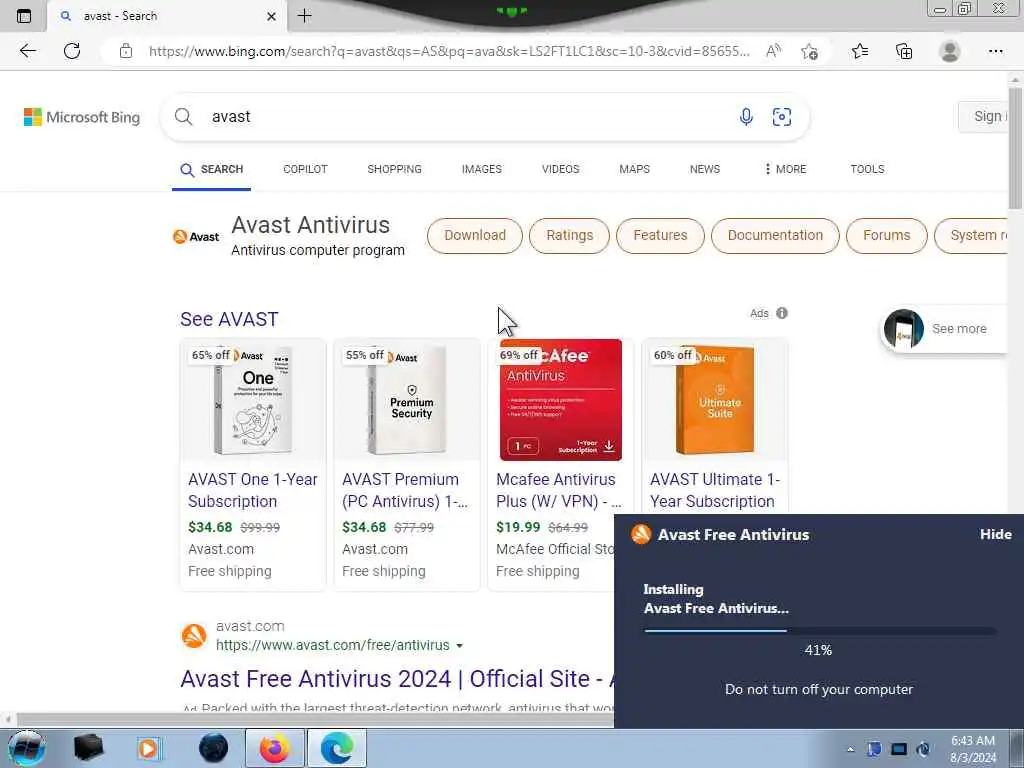Launch Firefox from the taskbar
The height and width of the screenshot is (768, 1024).
click(274, 748)
